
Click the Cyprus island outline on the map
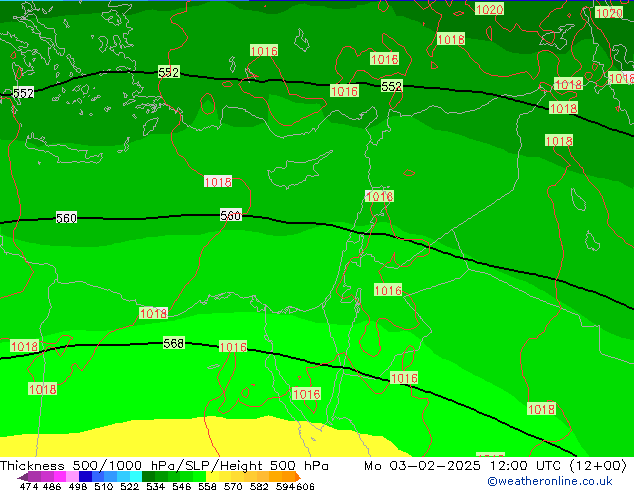pos(300,170)
